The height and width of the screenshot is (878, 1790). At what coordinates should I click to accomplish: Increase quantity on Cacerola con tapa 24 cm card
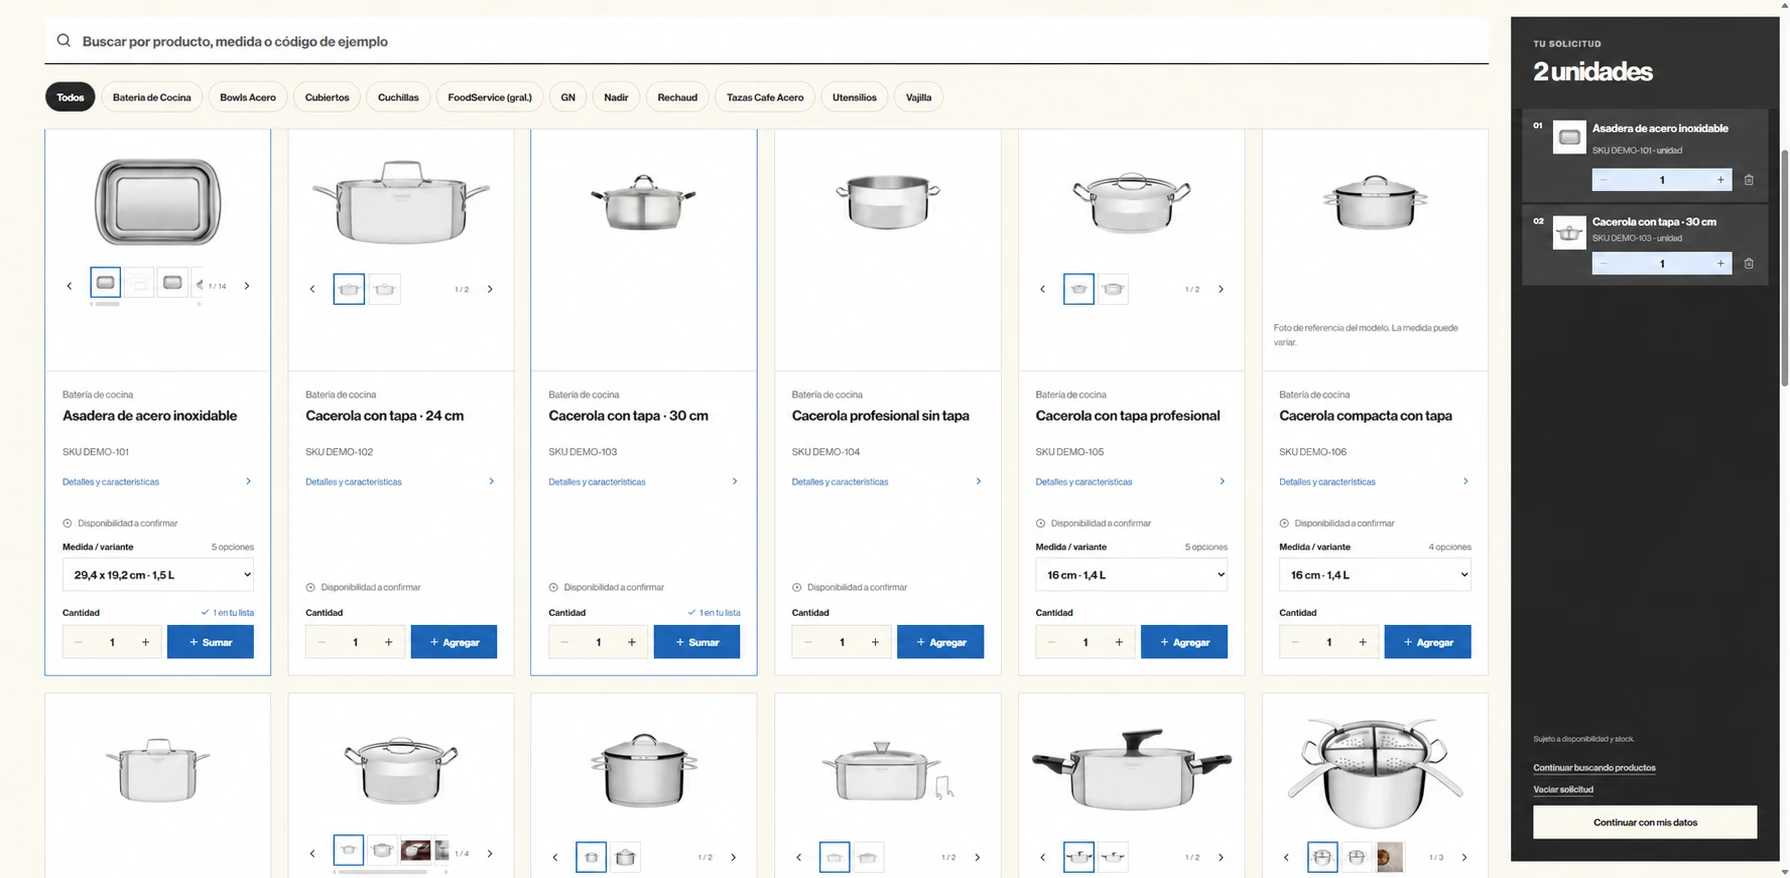[x=388, y=642]
